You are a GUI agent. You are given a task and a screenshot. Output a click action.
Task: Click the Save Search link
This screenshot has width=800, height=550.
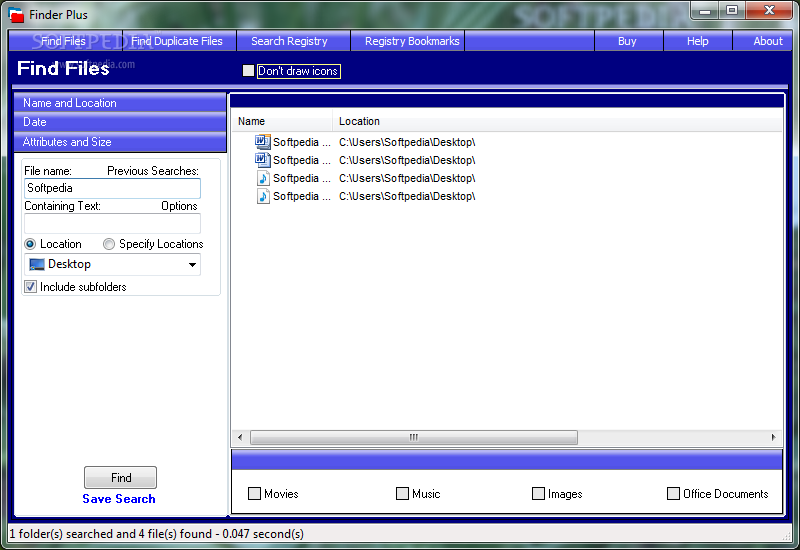tap(119, 499)
